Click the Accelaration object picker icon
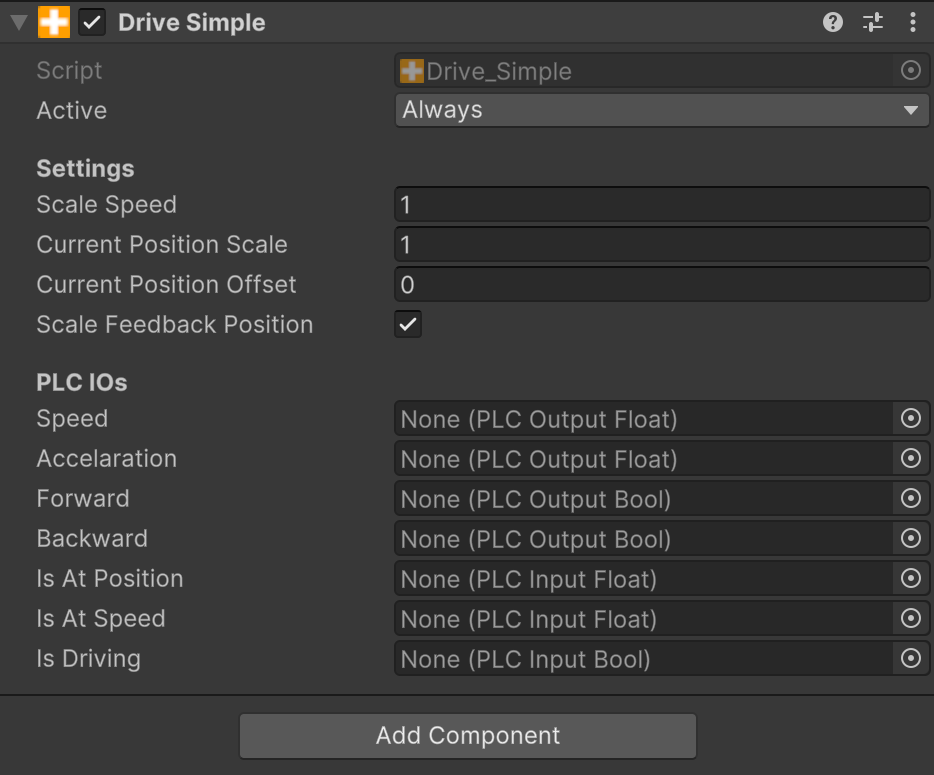Viewport: 934px width, 775px height. (910, 459)
